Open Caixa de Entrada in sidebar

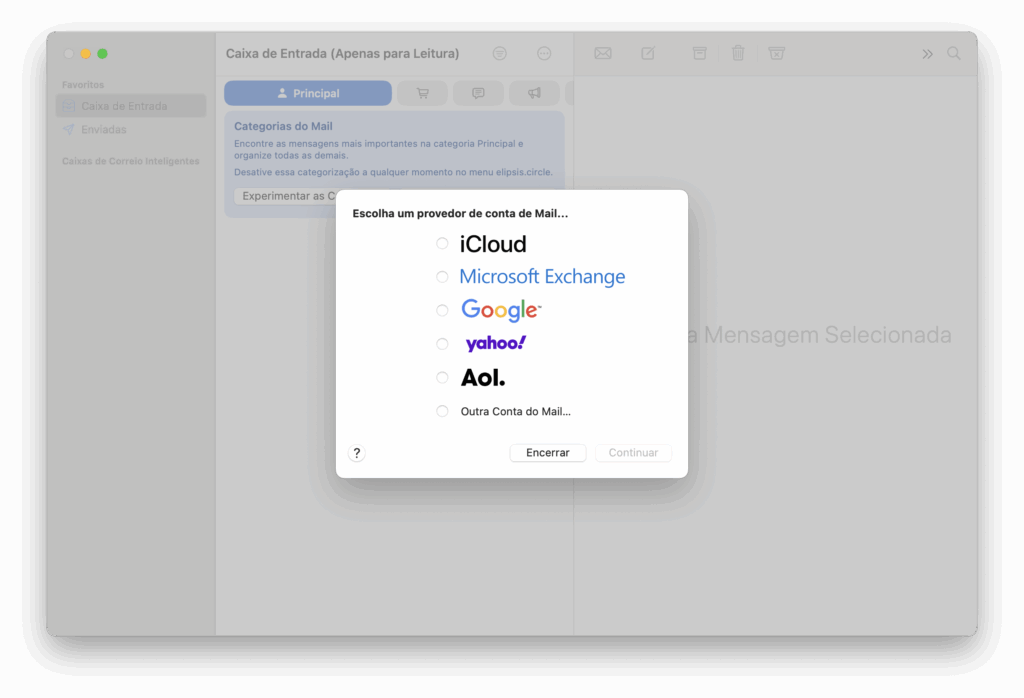(124, 106)
